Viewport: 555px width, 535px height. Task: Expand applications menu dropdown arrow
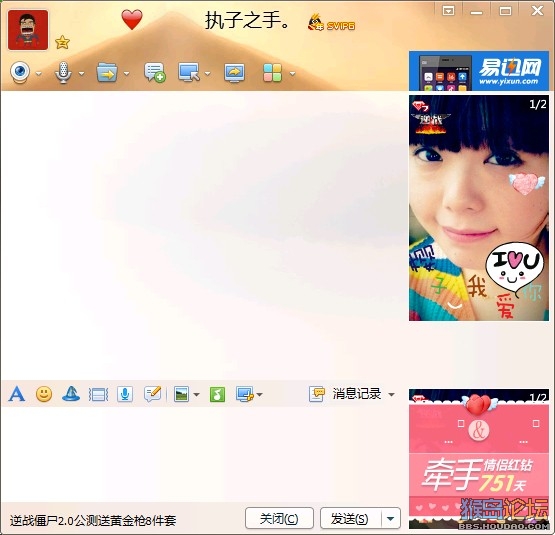[292, 74]
